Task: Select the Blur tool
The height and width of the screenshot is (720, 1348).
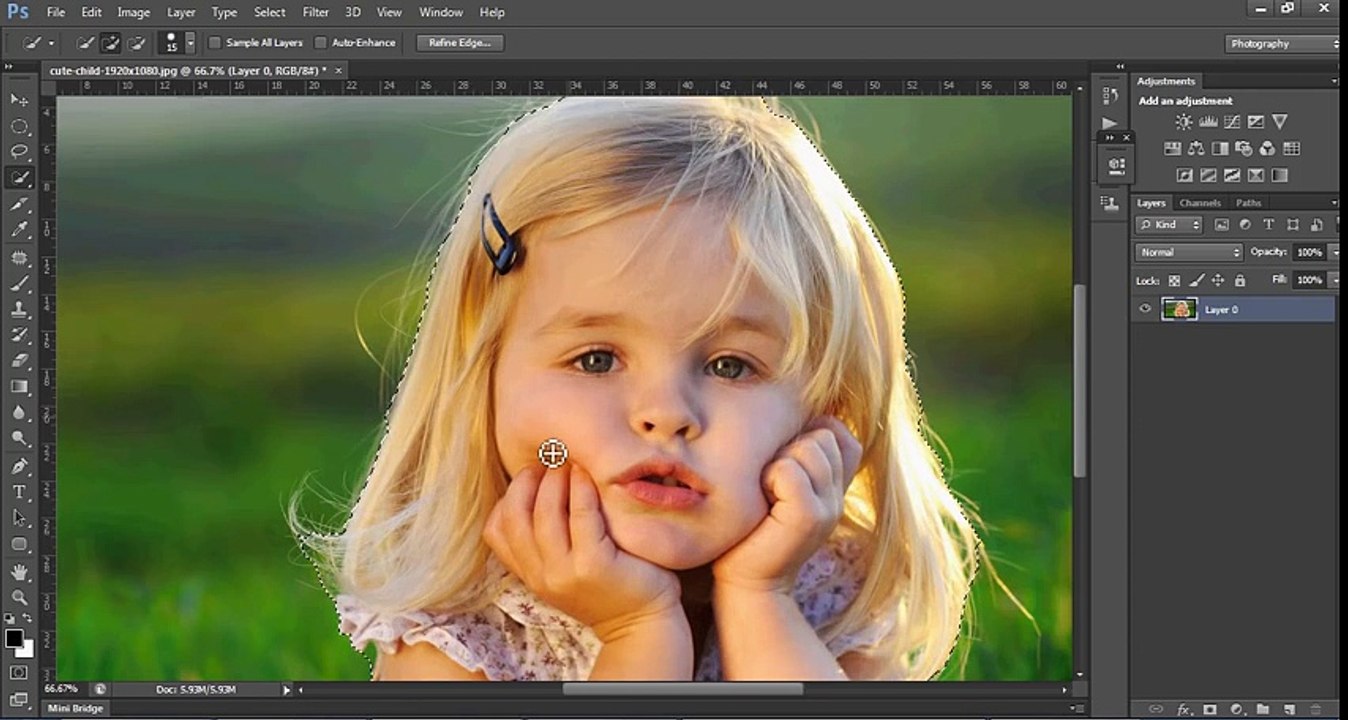Action: 19,413
